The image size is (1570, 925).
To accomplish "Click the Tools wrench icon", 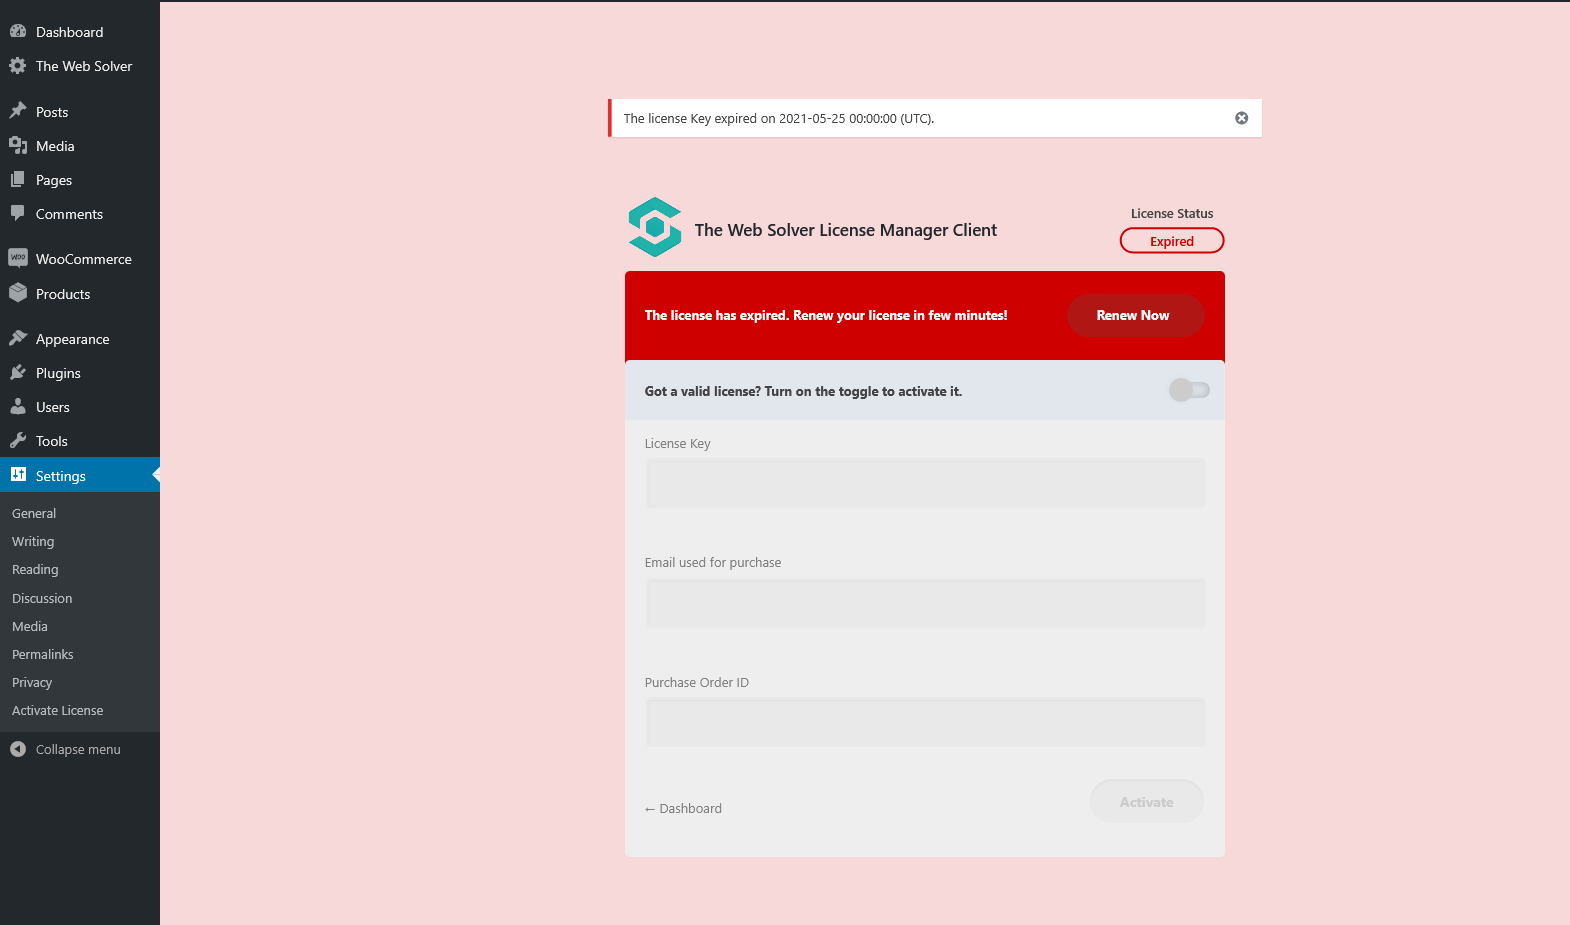I will pos(18,440).
